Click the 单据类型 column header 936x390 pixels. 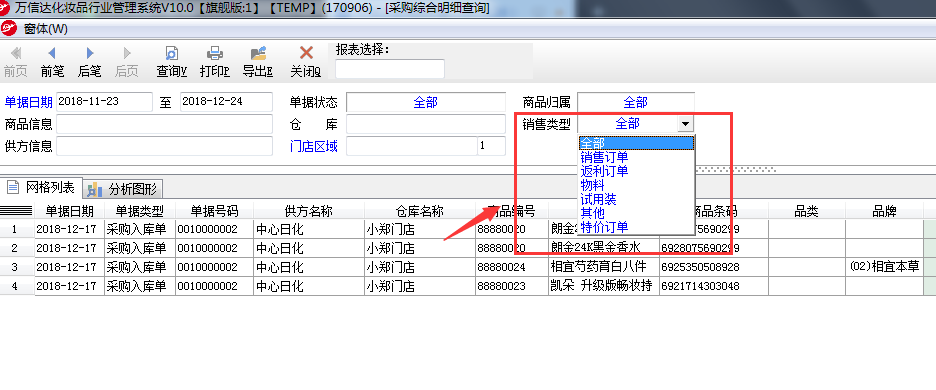[x=140, y=211]
